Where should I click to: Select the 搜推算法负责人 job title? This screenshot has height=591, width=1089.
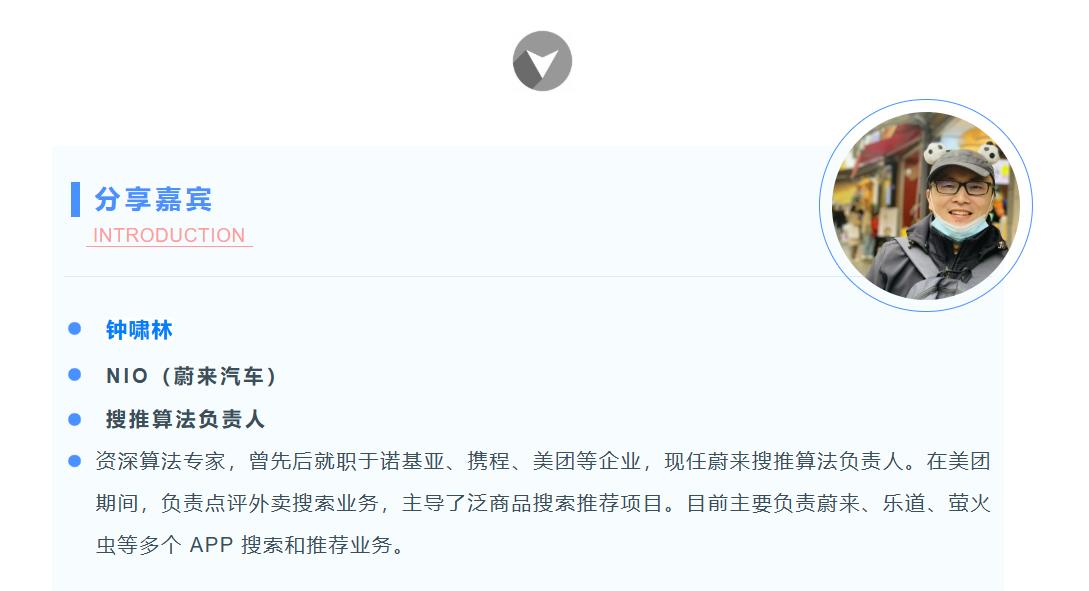(185, 419)
